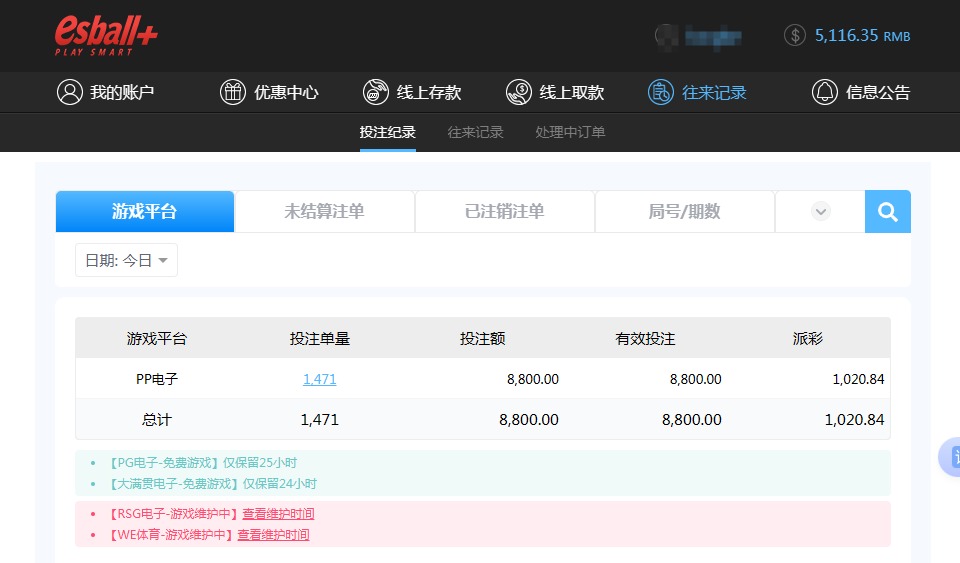The width and height of the screenshot is (960, 563).
Task: Open the 日期: 今日 date dropdown
Action: click(x=126, y=260)
